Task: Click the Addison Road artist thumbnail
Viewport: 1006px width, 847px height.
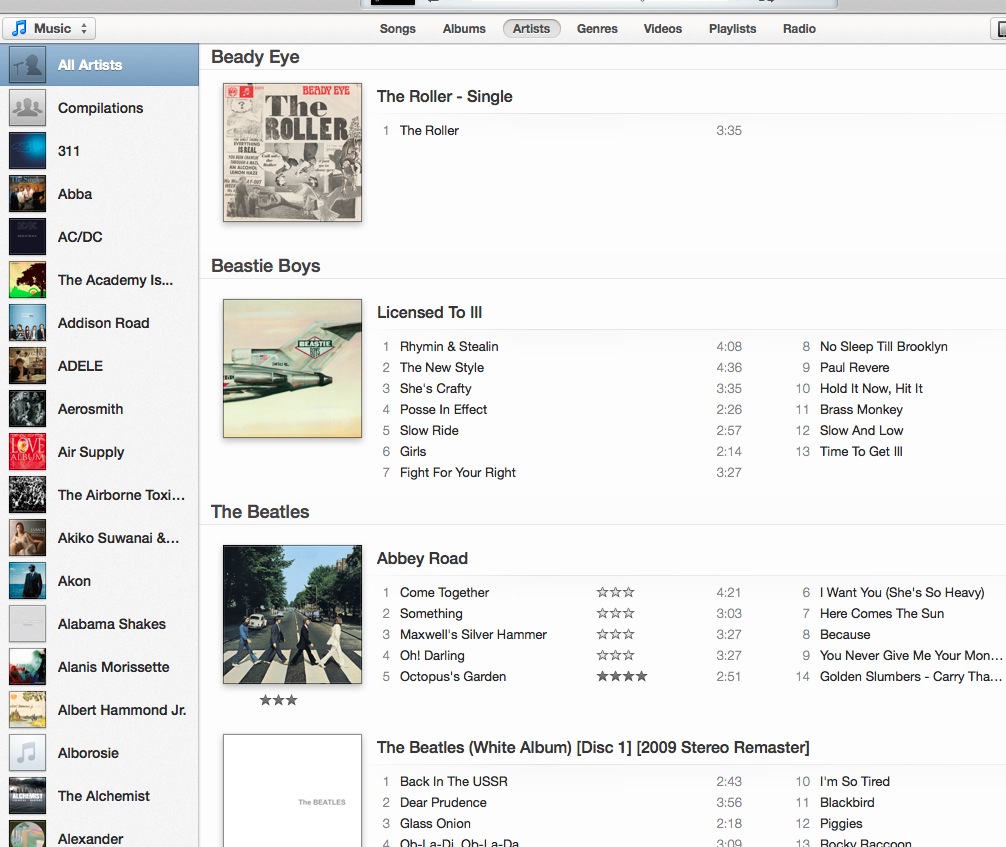Action: 28,323
